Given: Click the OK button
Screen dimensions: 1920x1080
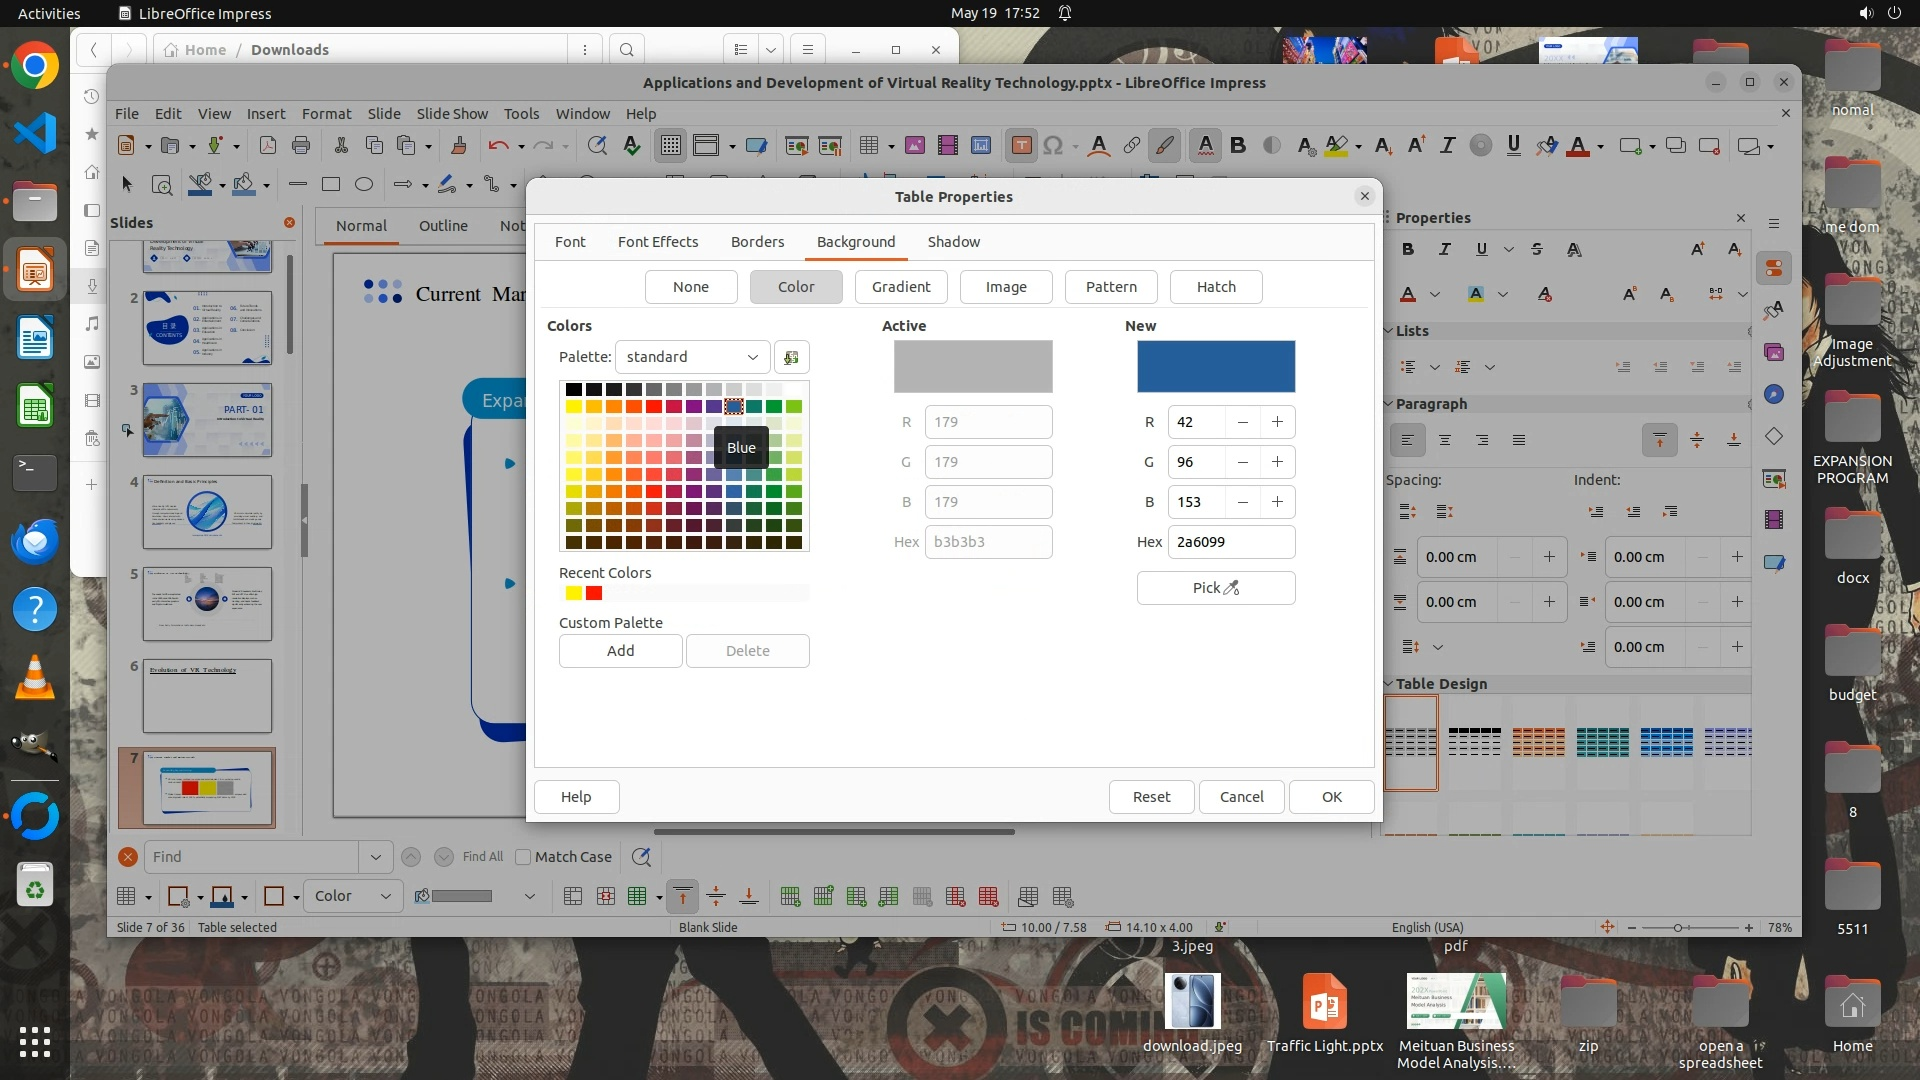Looking at the screenshot, I should tap(1331, 797).
